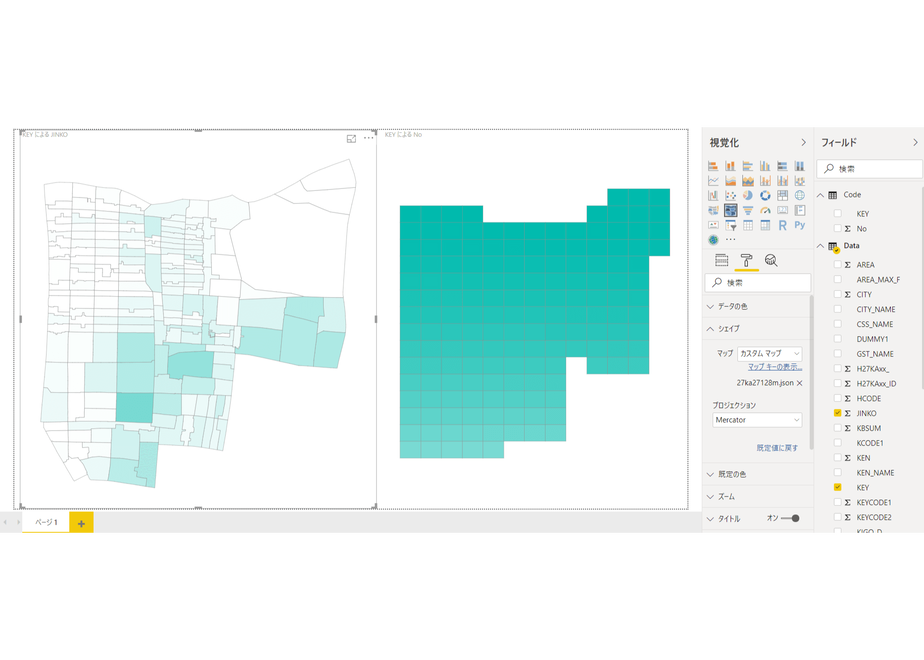
Task: Collapse the 視覚化 pane chevron
Action: coord(803,143)
